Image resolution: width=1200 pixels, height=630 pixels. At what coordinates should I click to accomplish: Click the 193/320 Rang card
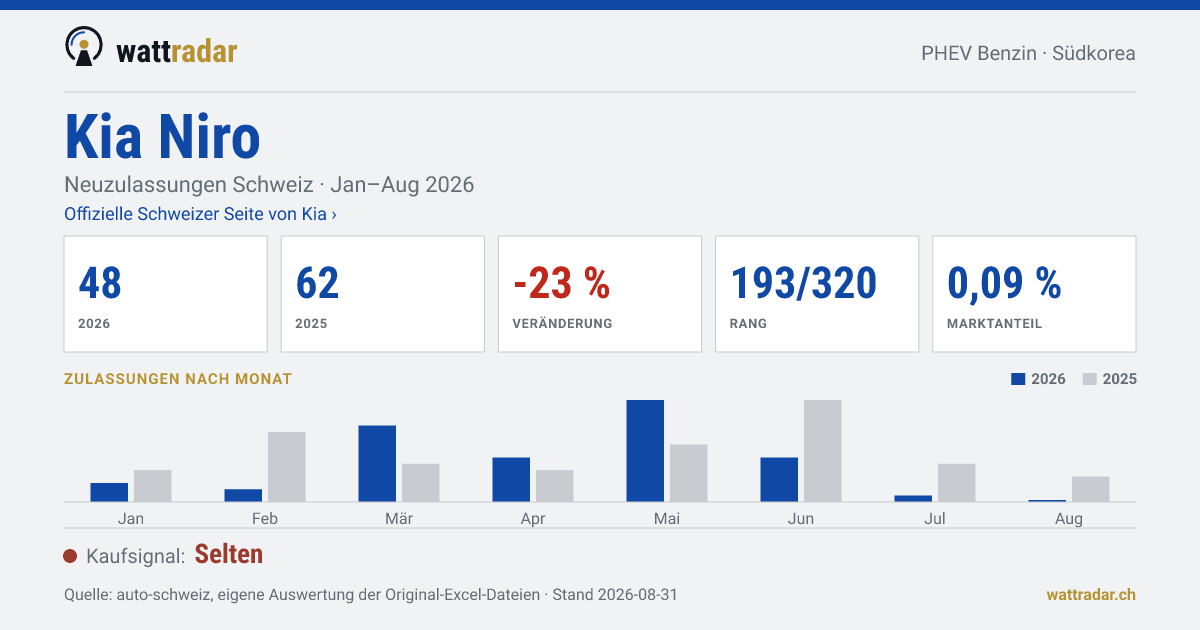[816, 294]
